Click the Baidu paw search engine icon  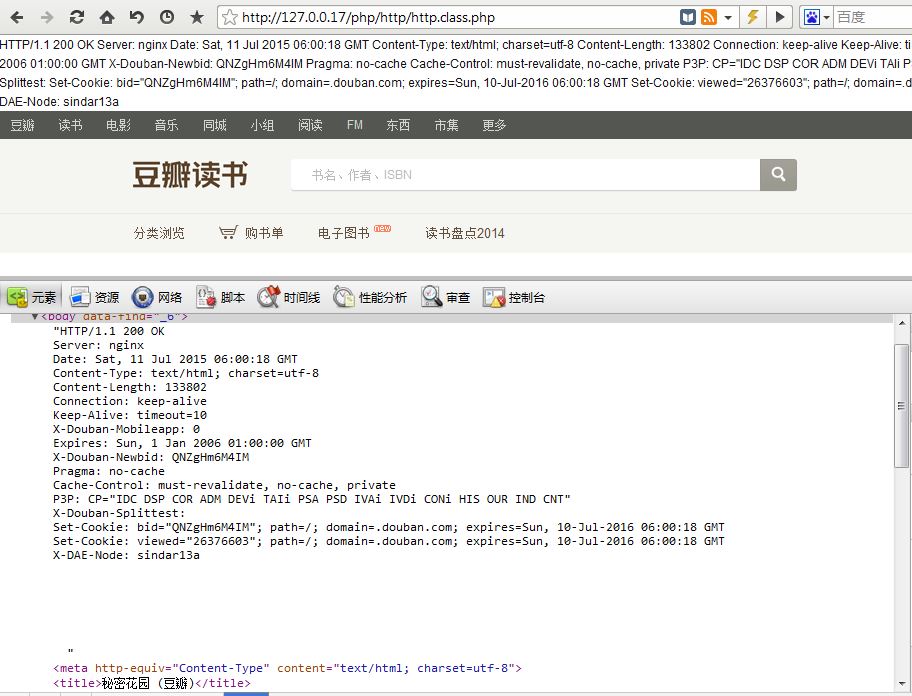tap(811, 17)
